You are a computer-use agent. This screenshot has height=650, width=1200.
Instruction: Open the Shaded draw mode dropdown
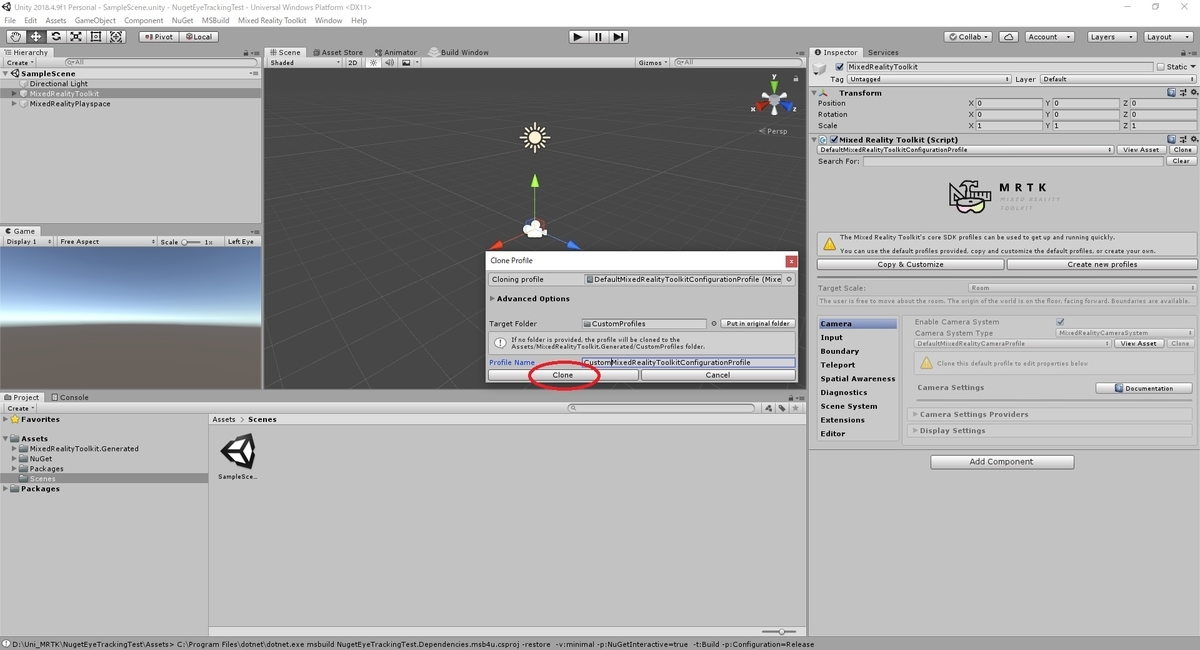(x=305, y=62)
